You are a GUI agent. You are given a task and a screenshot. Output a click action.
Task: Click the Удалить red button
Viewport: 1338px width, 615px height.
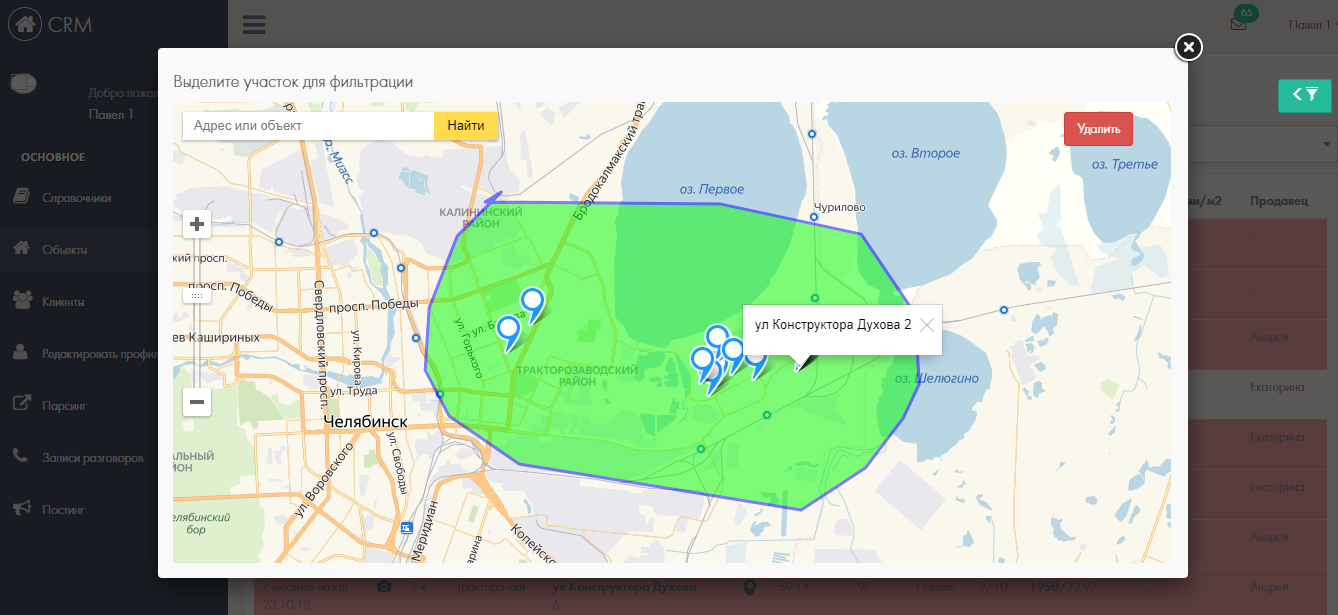(x=1098, y=129)
